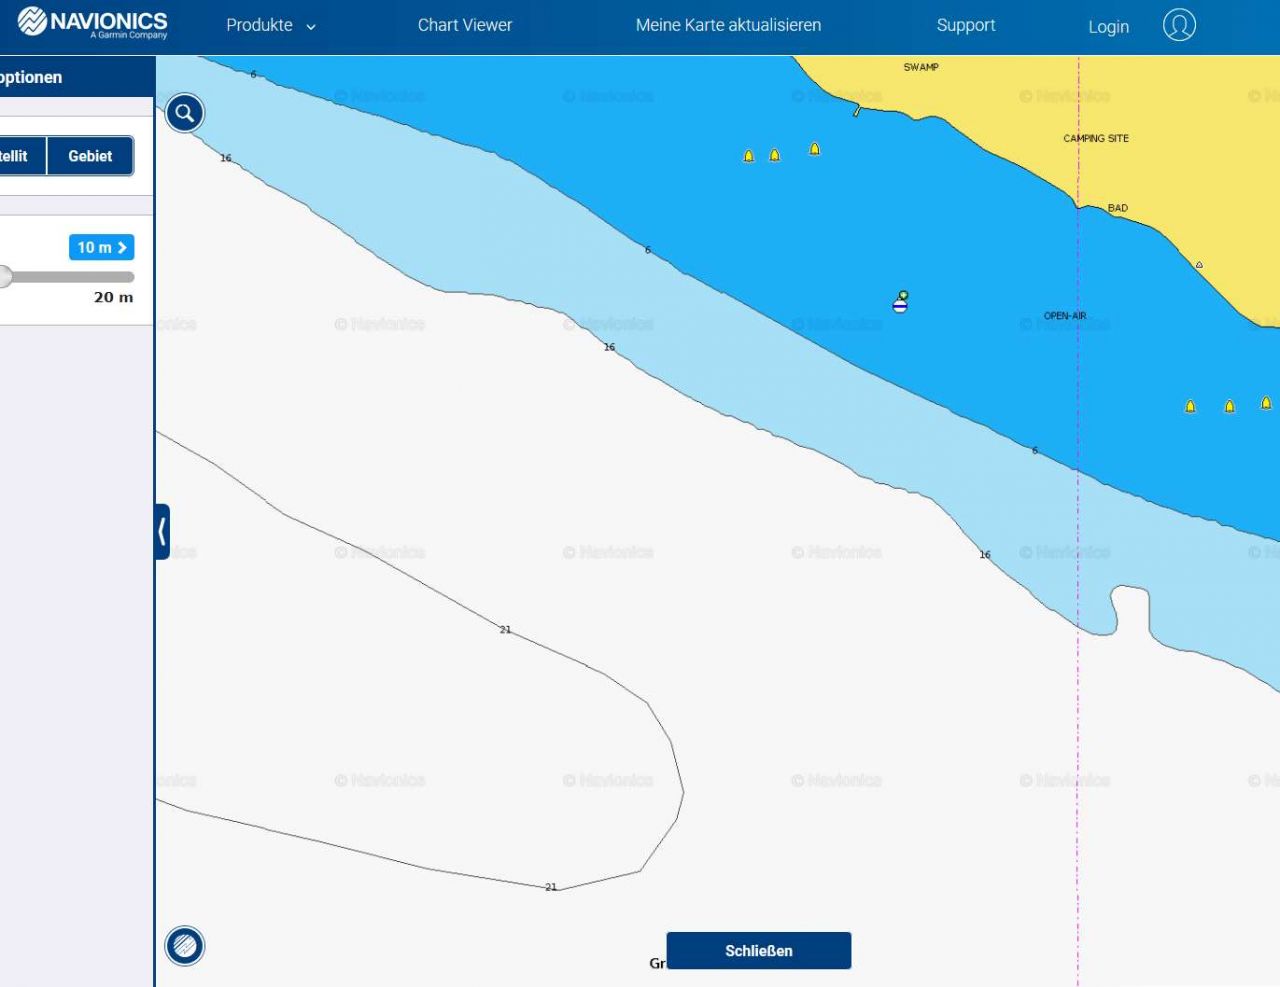Click the Login link

[x=1108, y=27]
